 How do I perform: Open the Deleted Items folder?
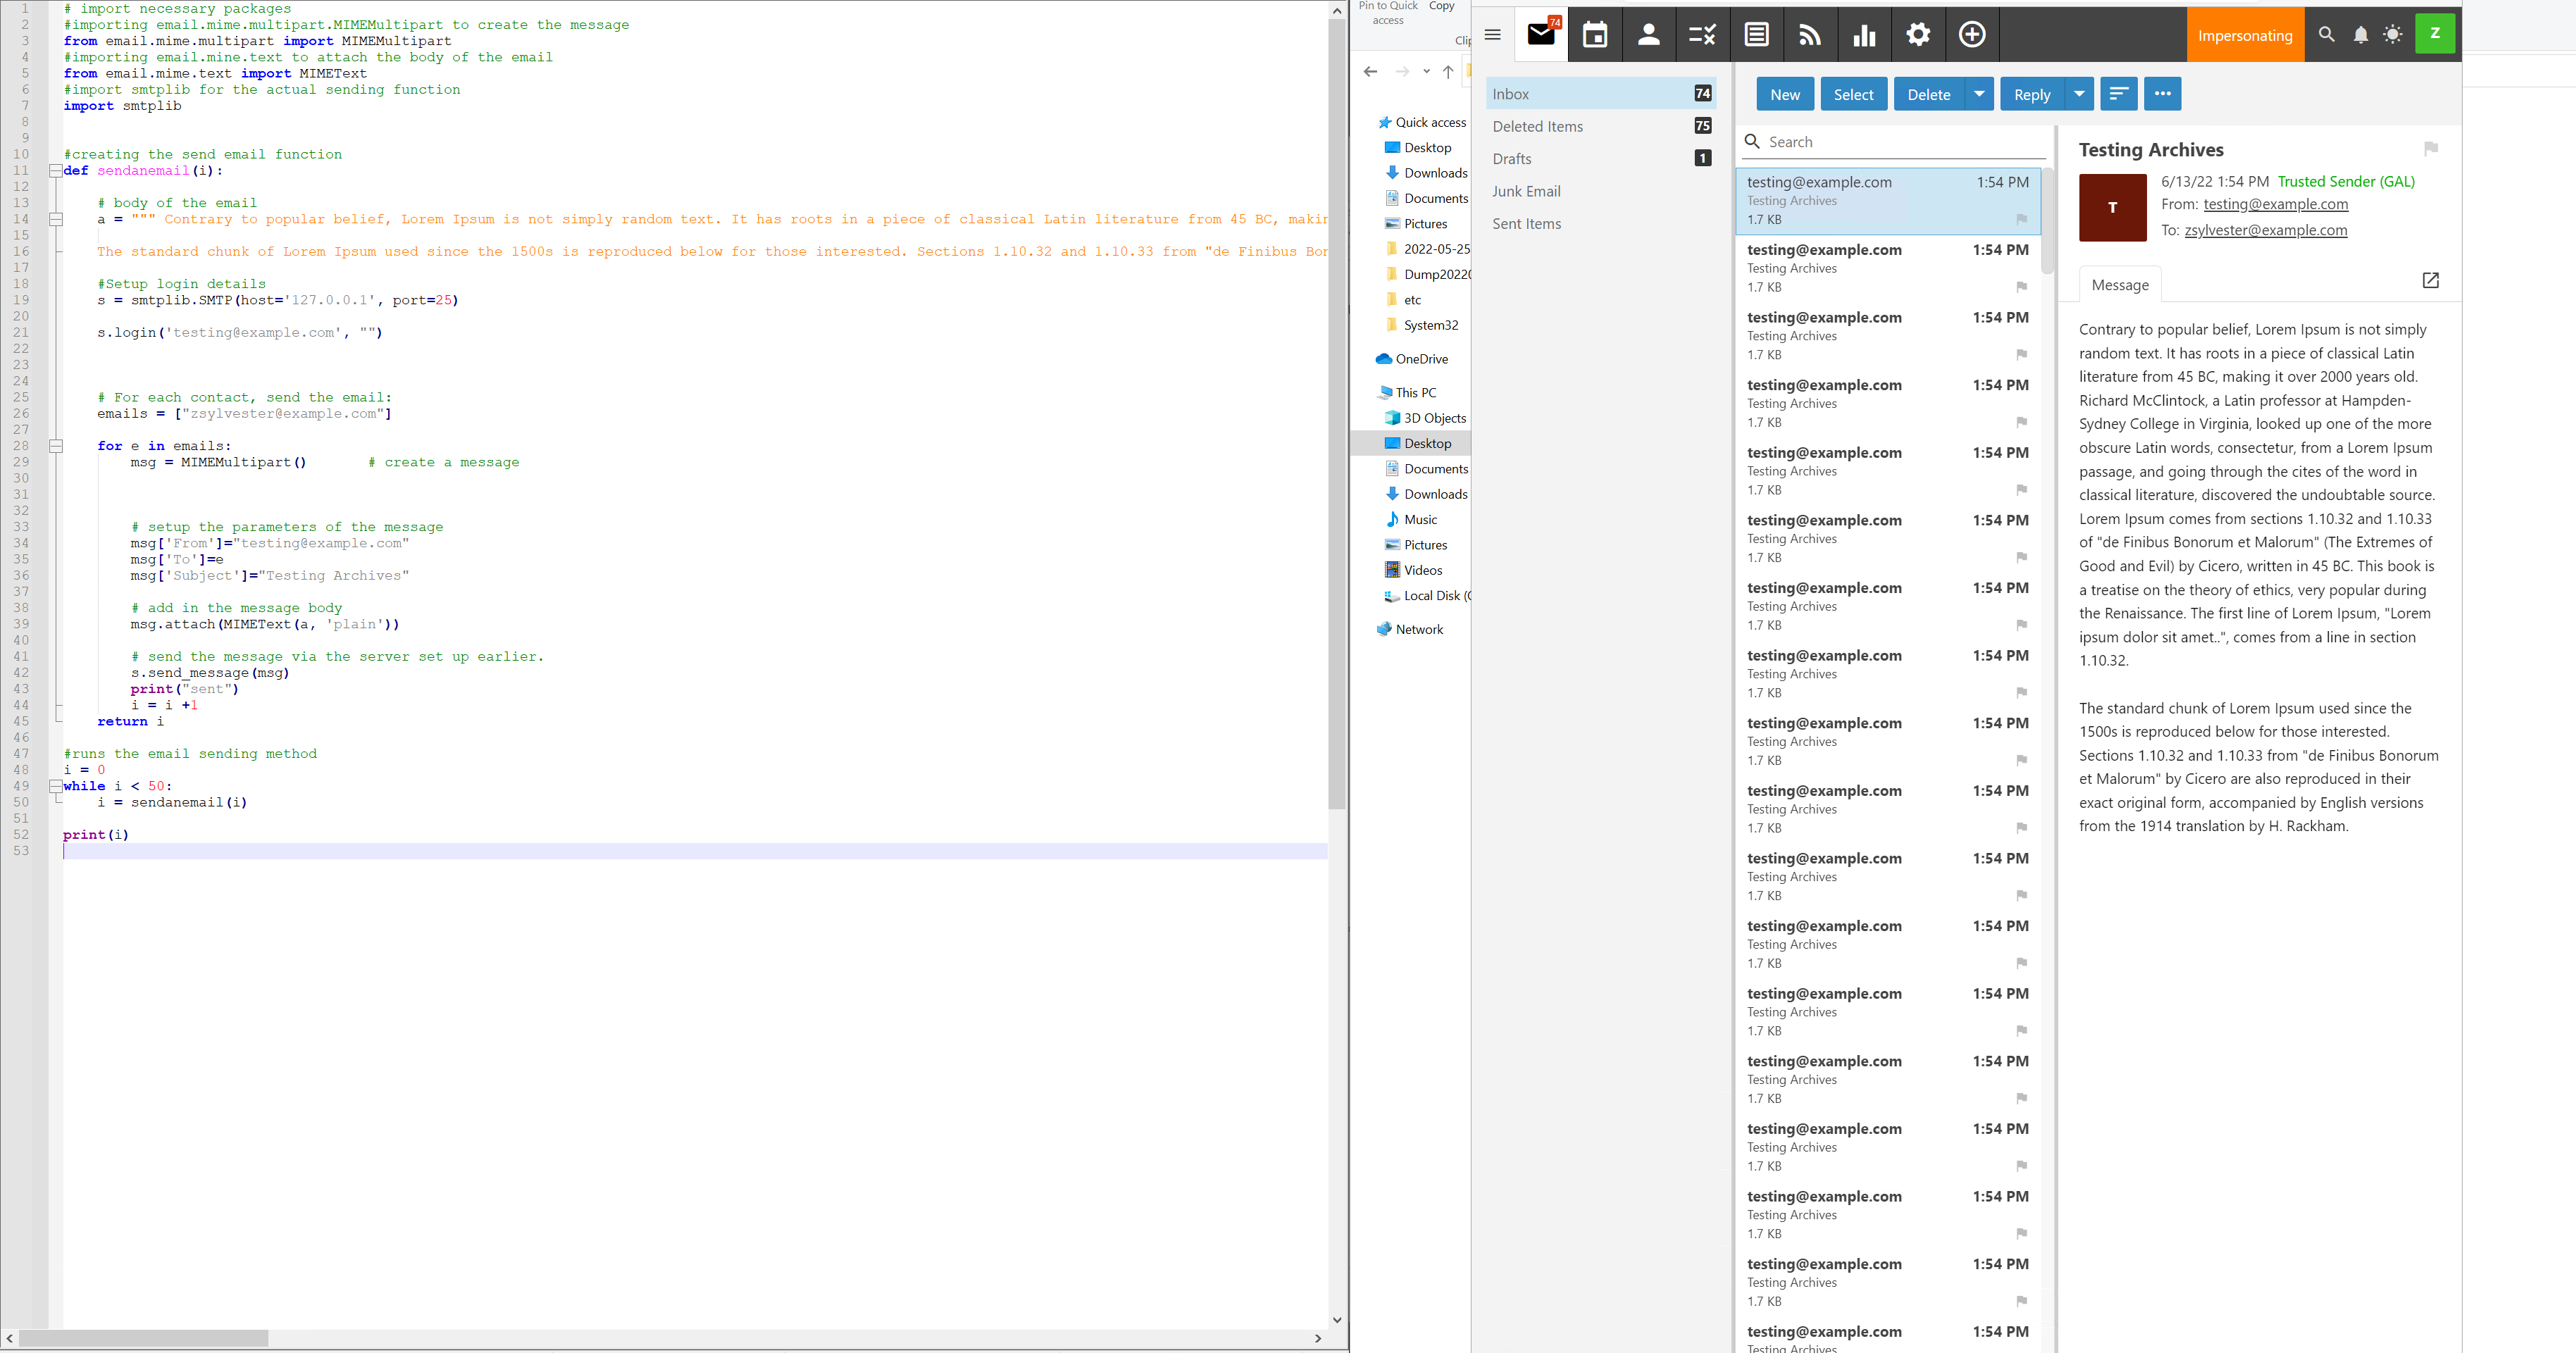(x=1537, y=127)
